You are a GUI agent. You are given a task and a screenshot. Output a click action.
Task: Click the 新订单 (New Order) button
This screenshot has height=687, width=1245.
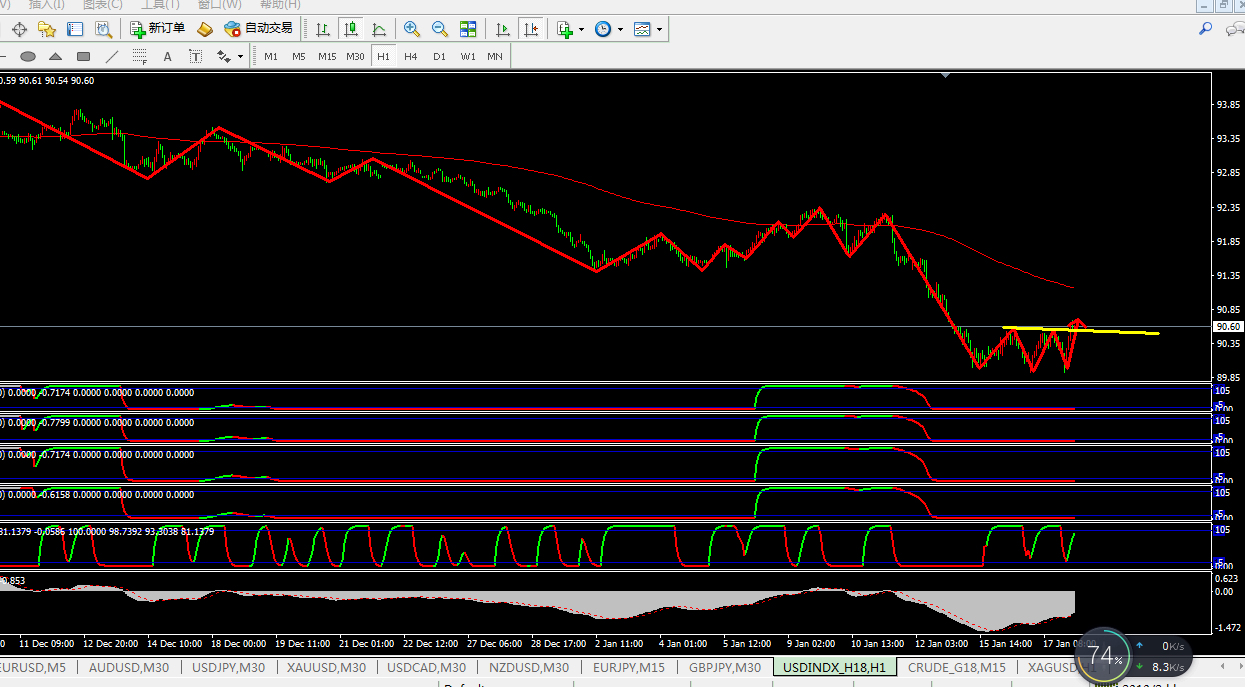[159, 29]
